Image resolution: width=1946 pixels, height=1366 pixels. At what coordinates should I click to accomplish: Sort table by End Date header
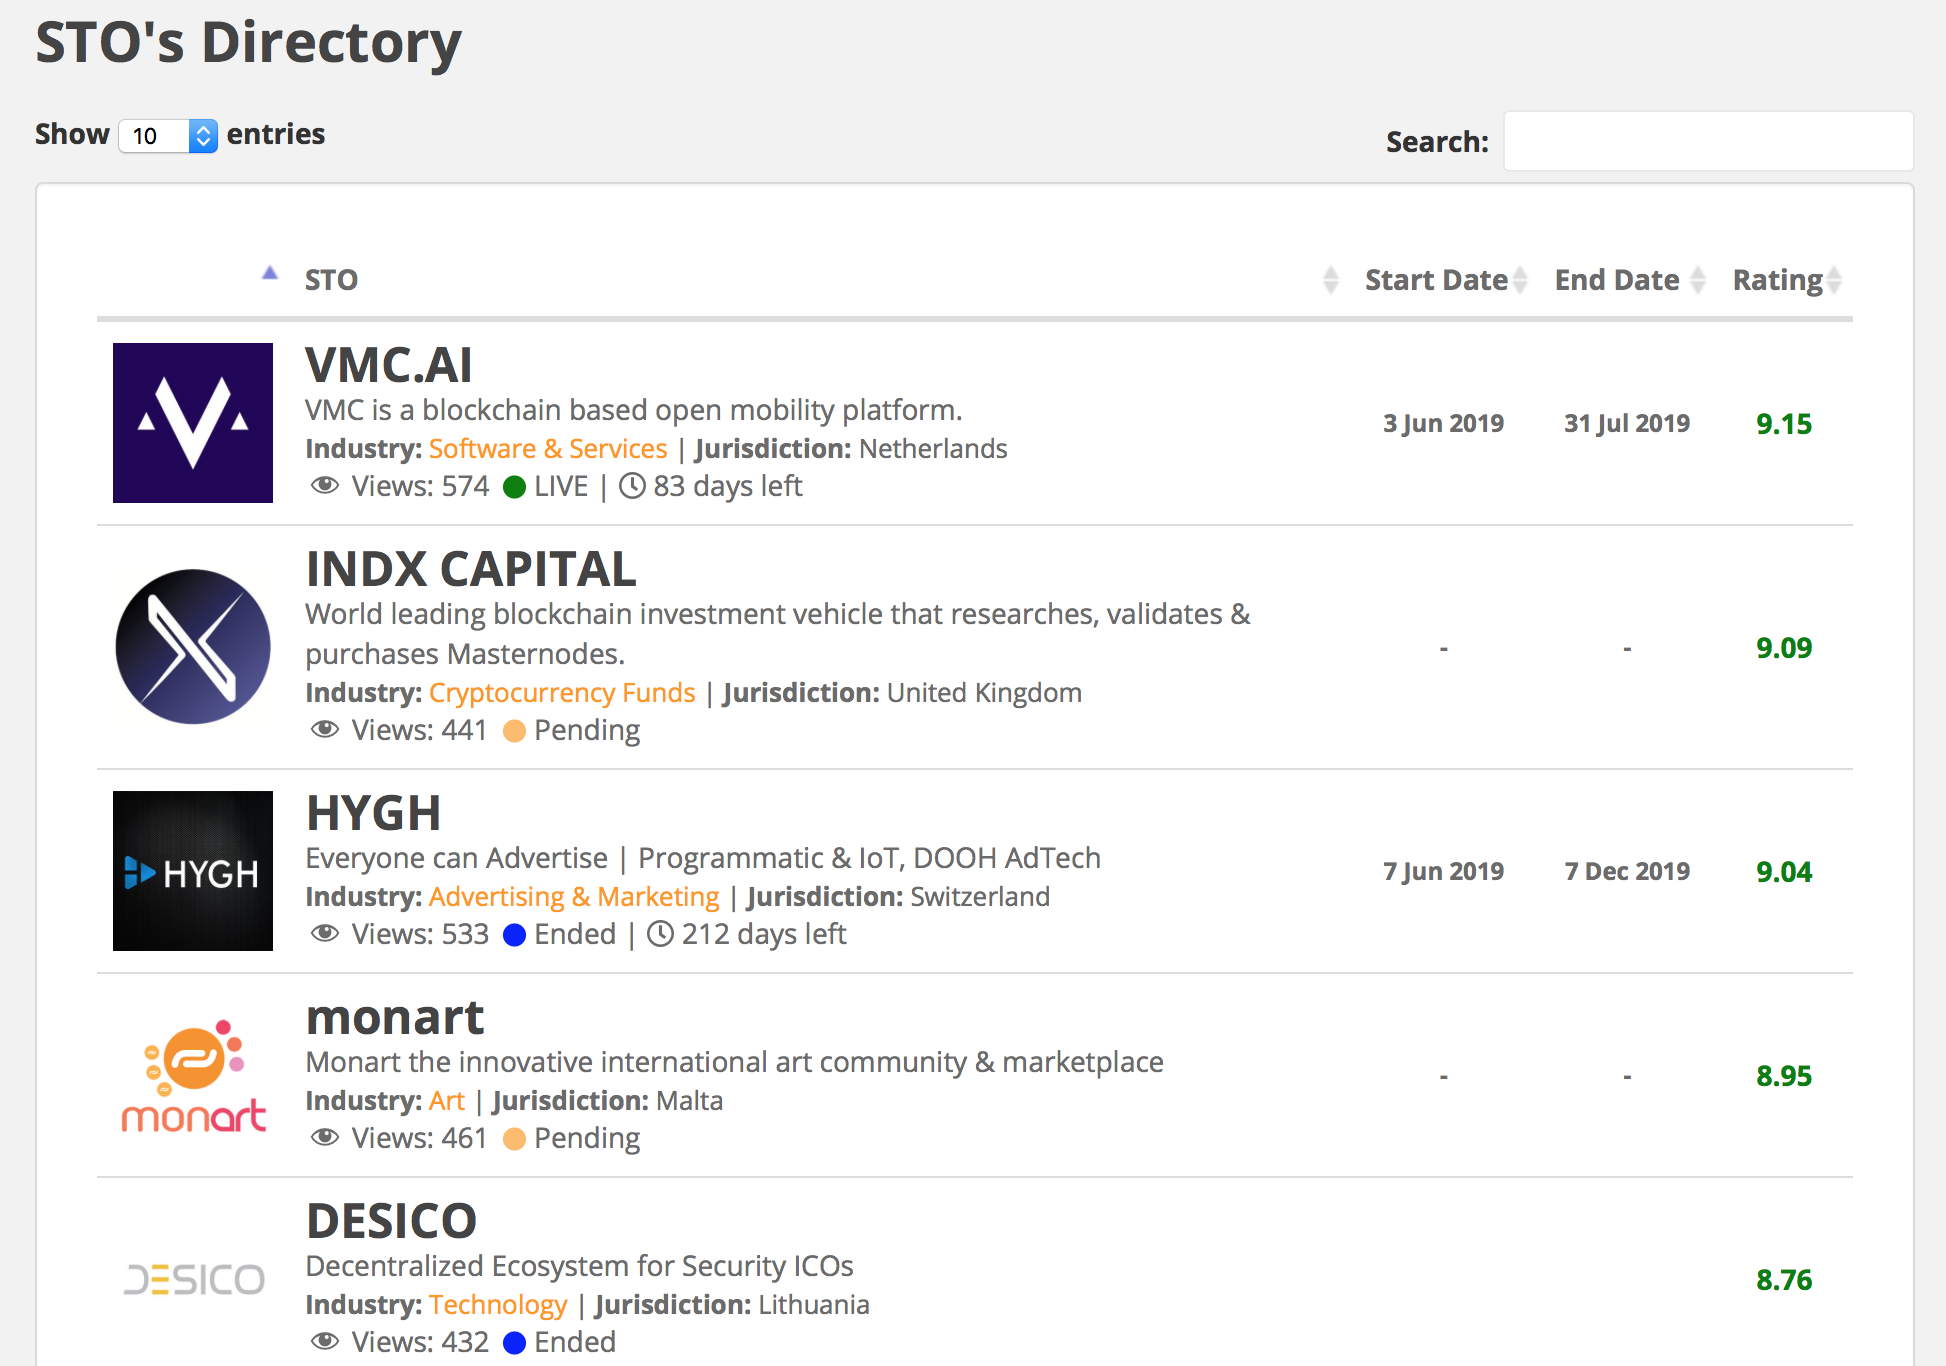point(1617,280)
